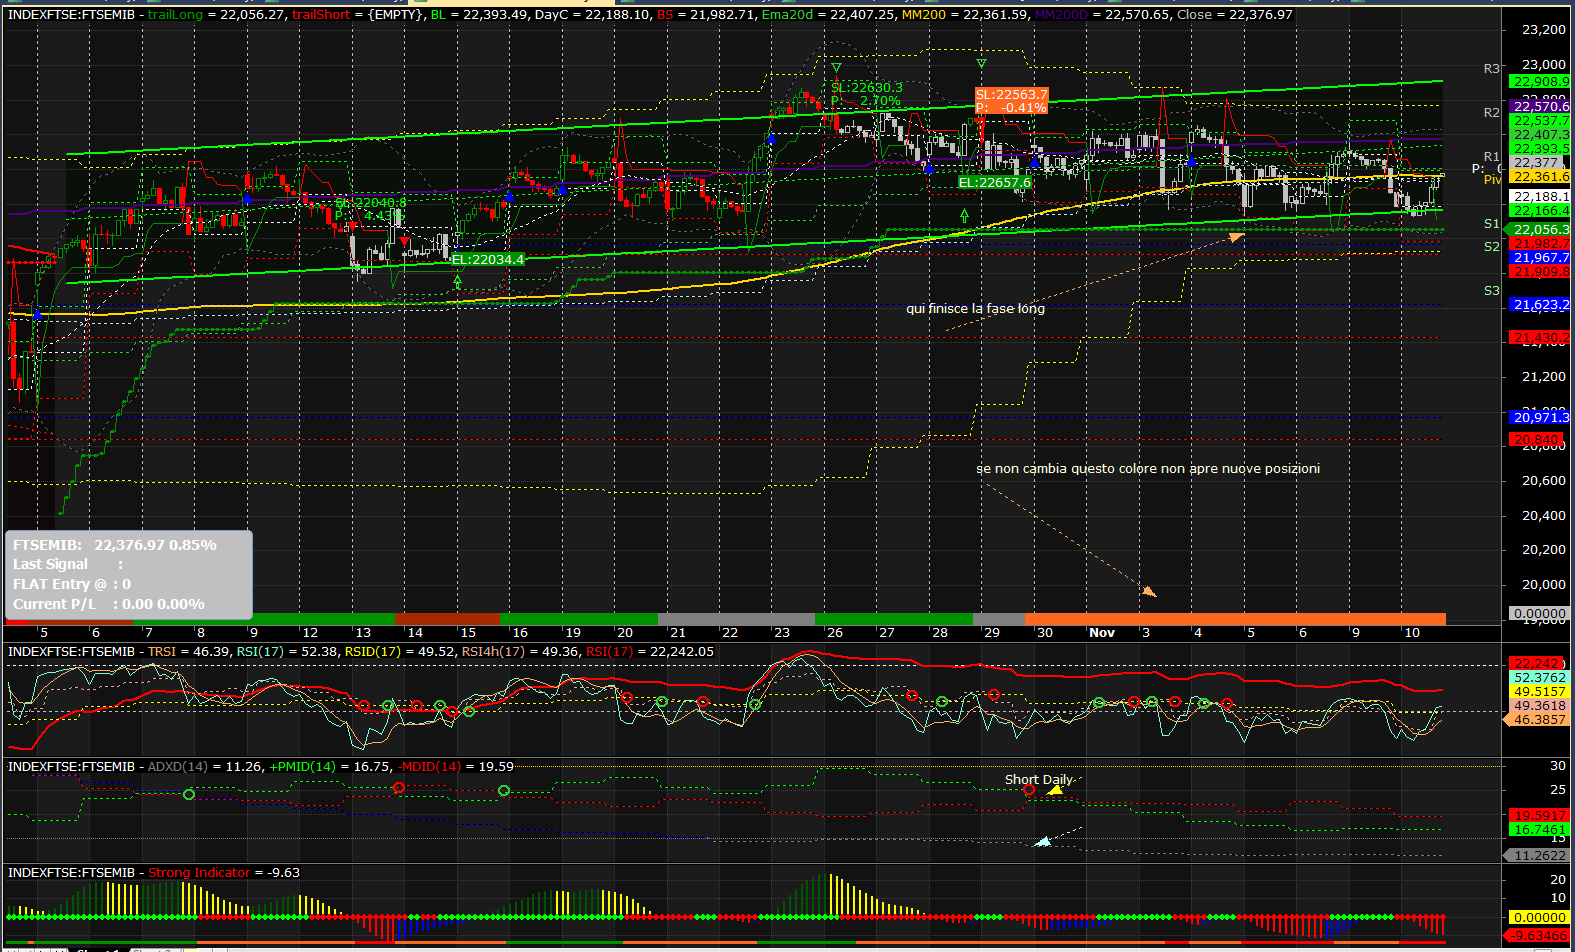Select date 29 on the time axis

(991, 632)
